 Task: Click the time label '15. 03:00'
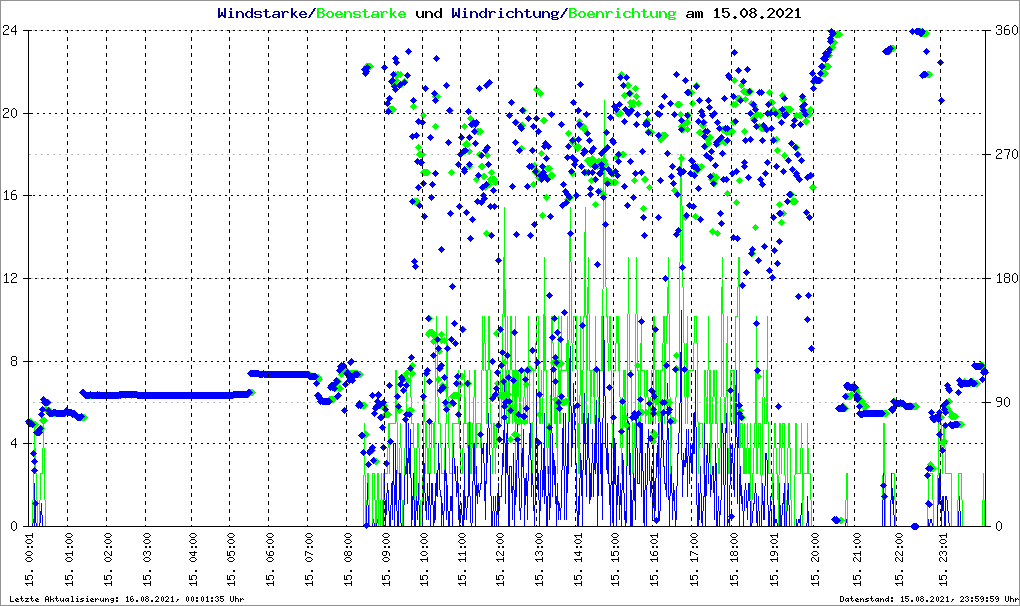(x=146, y=559)
